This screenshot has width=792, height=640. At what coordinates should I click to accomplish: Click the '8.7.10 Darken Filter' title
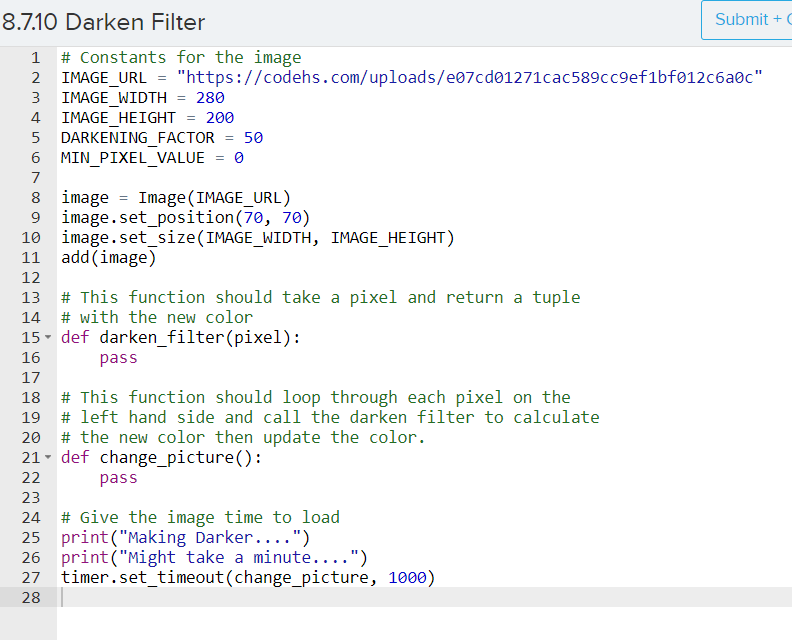[x=104, y=22]
